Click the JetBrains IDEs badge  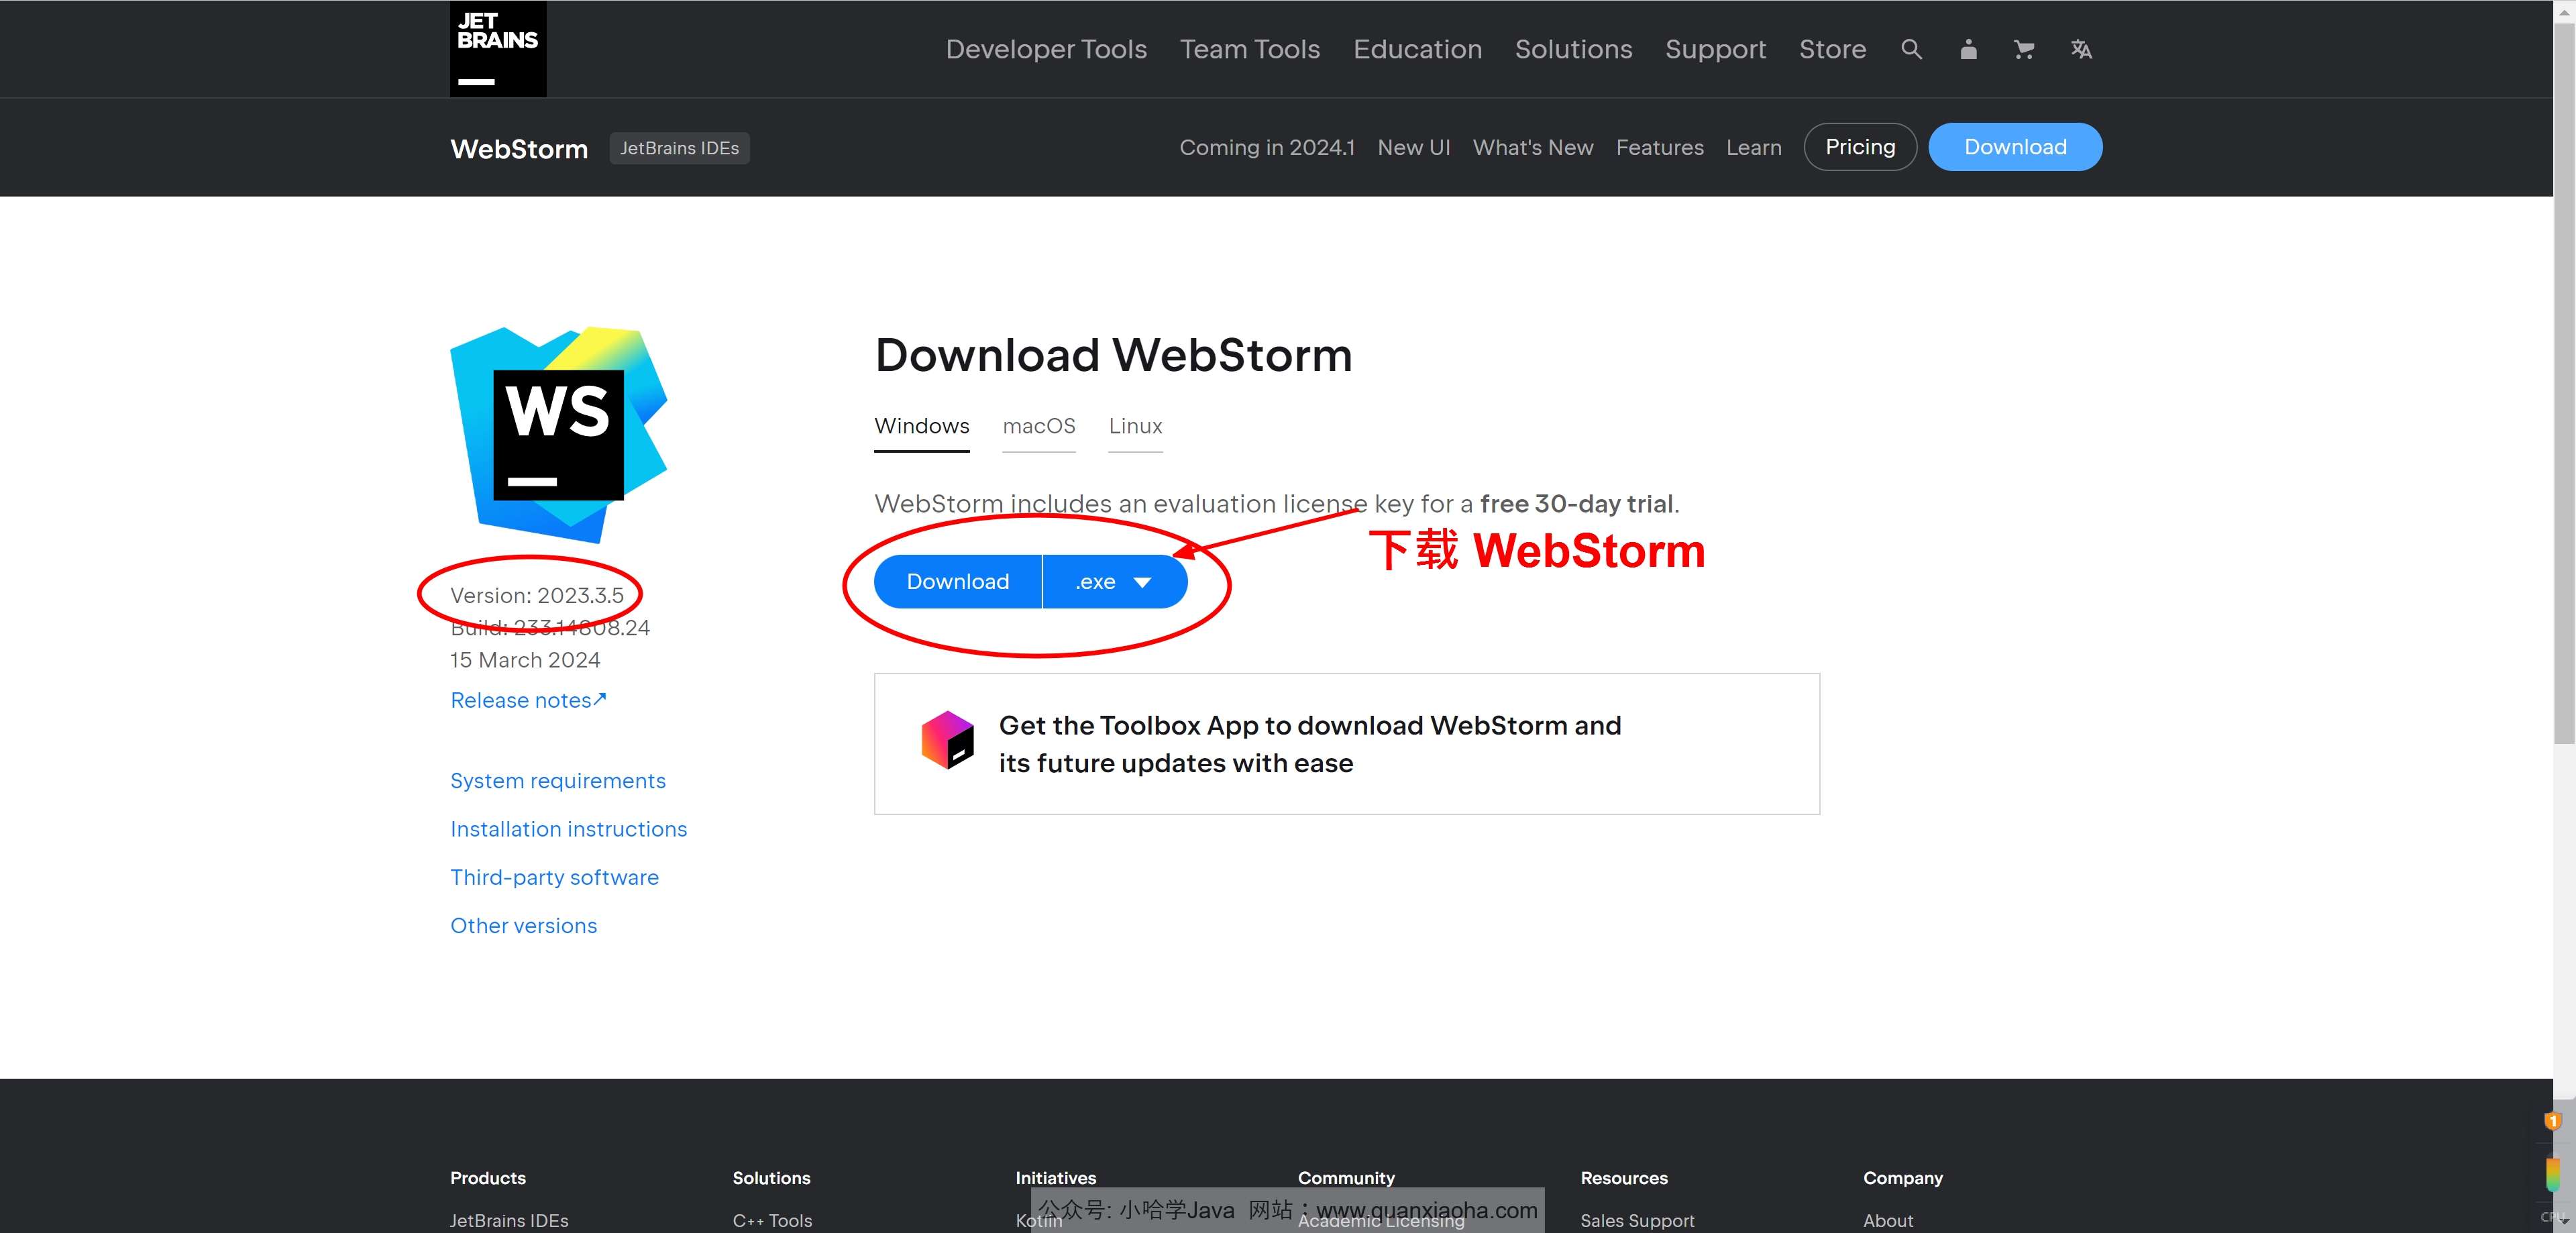[679, 148]
